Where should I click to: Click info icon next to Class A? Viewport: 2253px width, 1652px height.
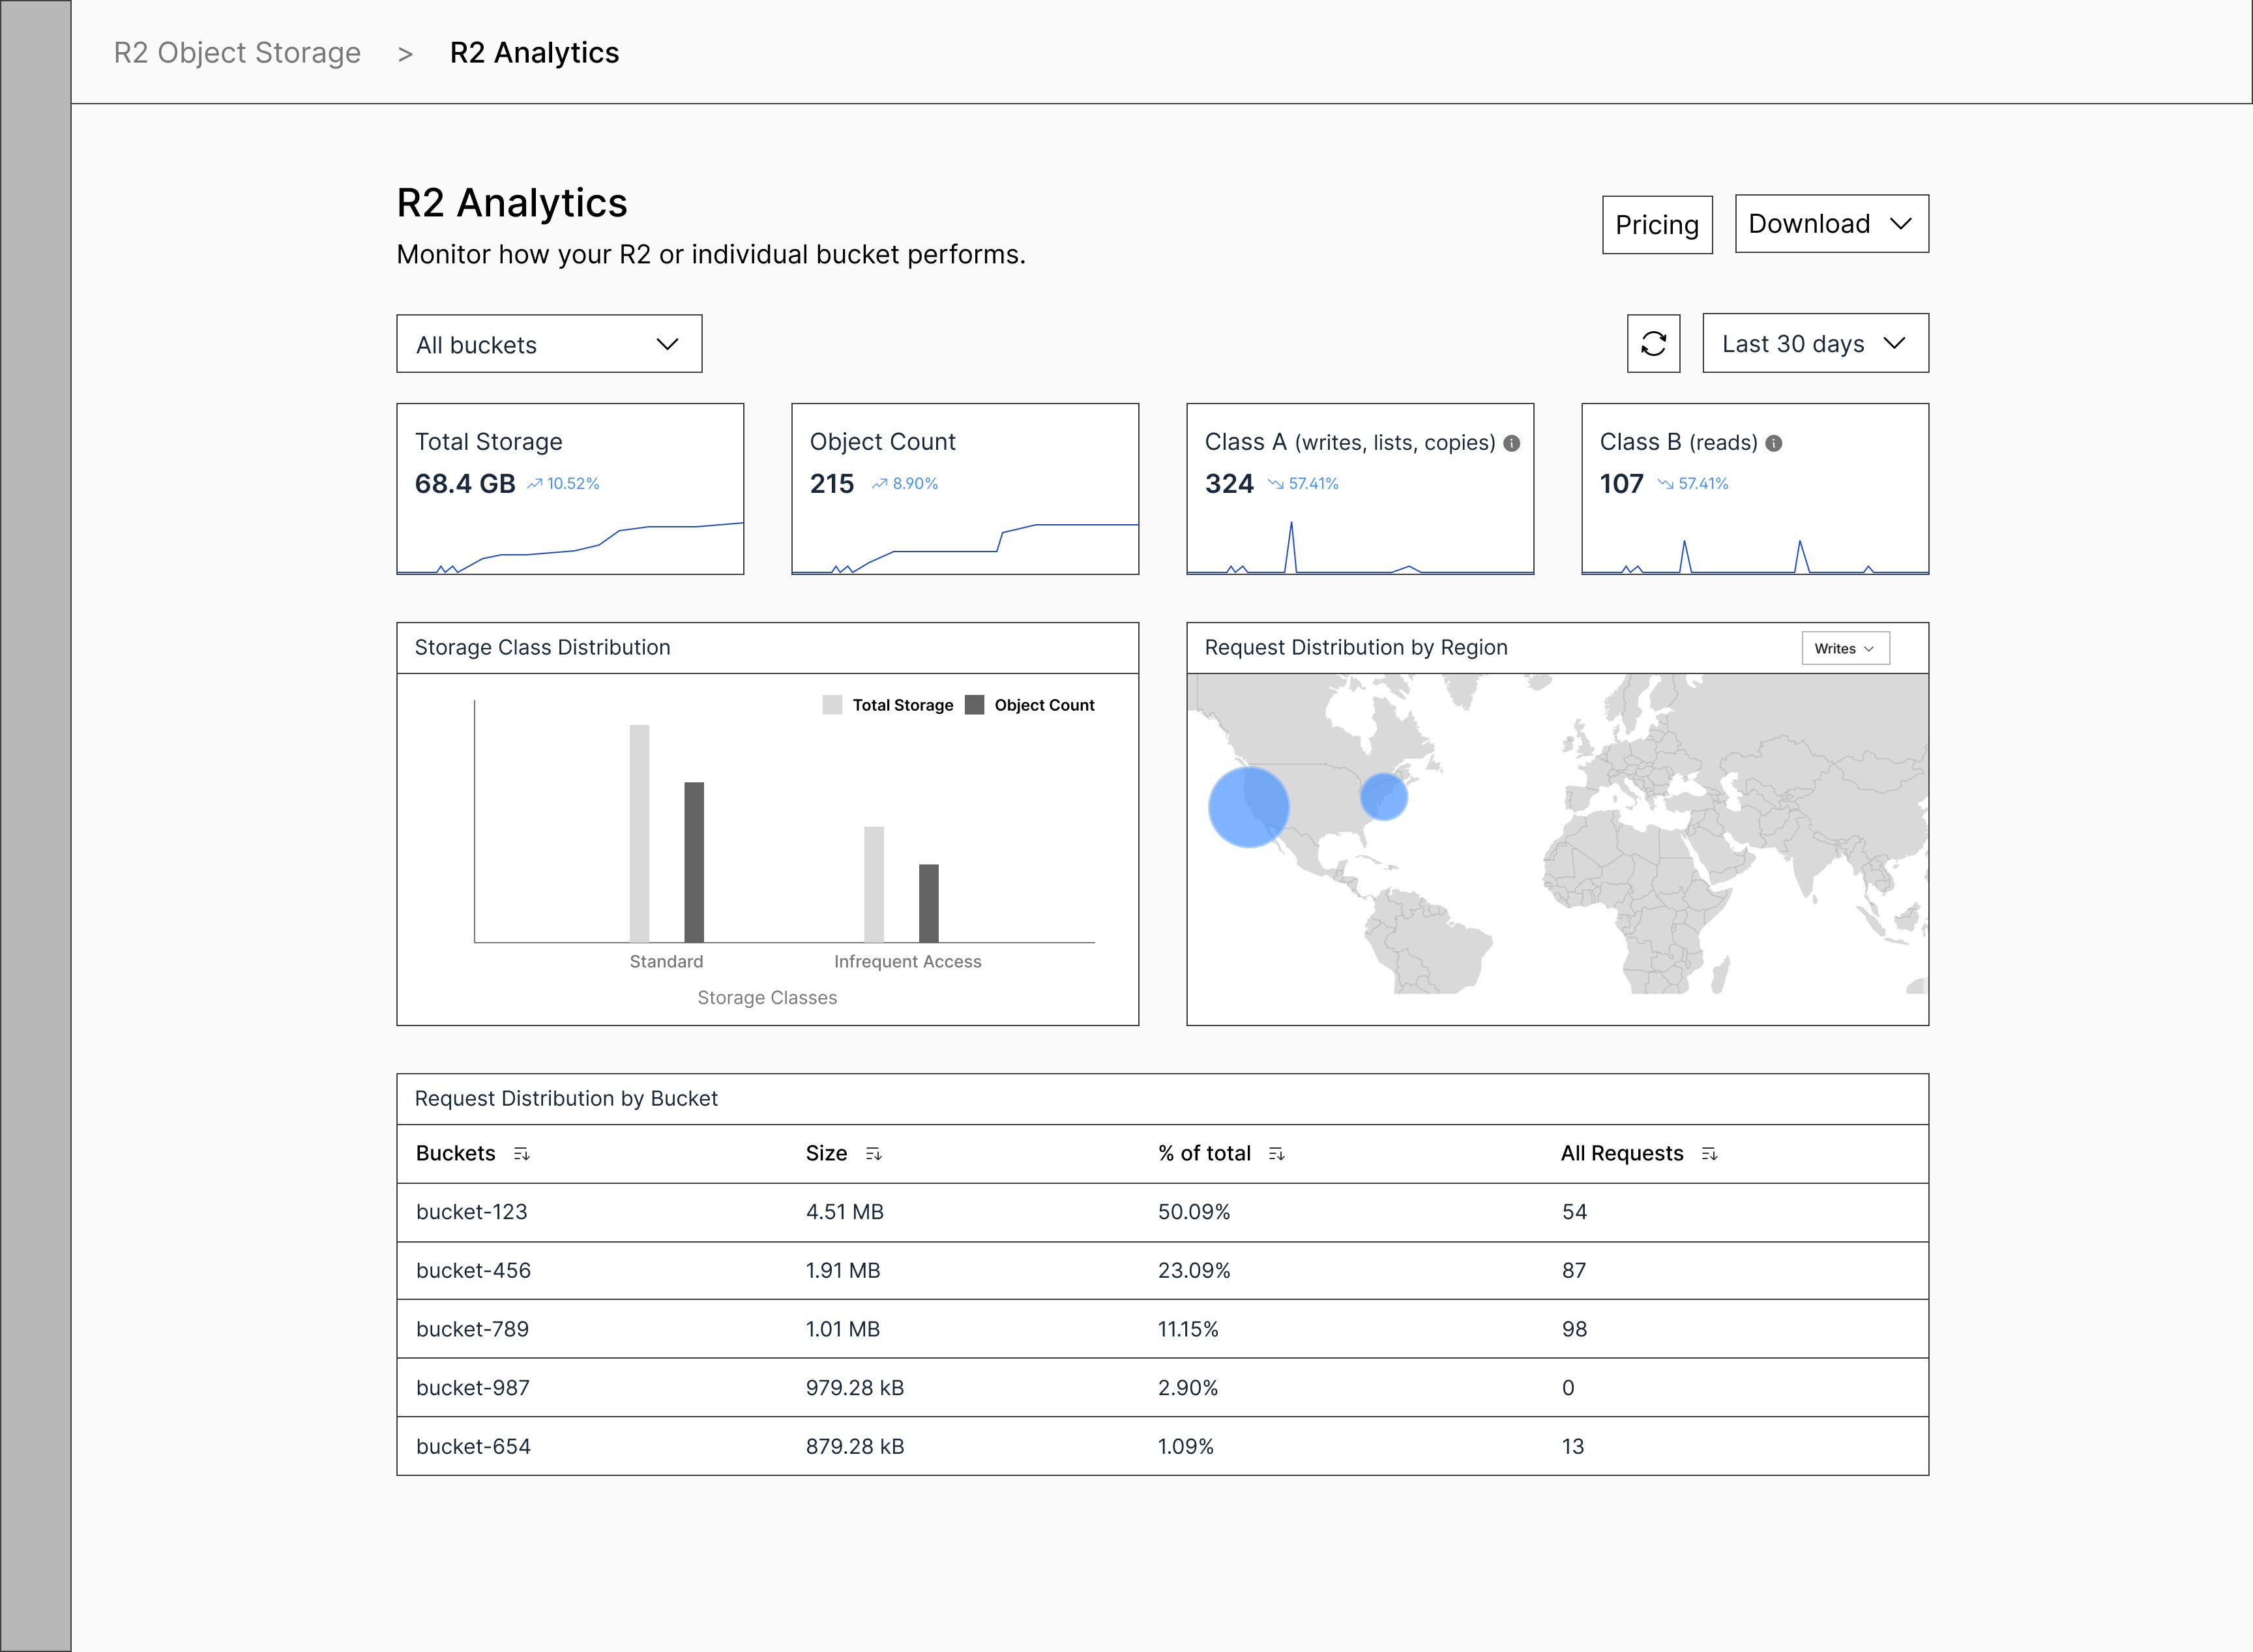click(x=1511, y=443)
